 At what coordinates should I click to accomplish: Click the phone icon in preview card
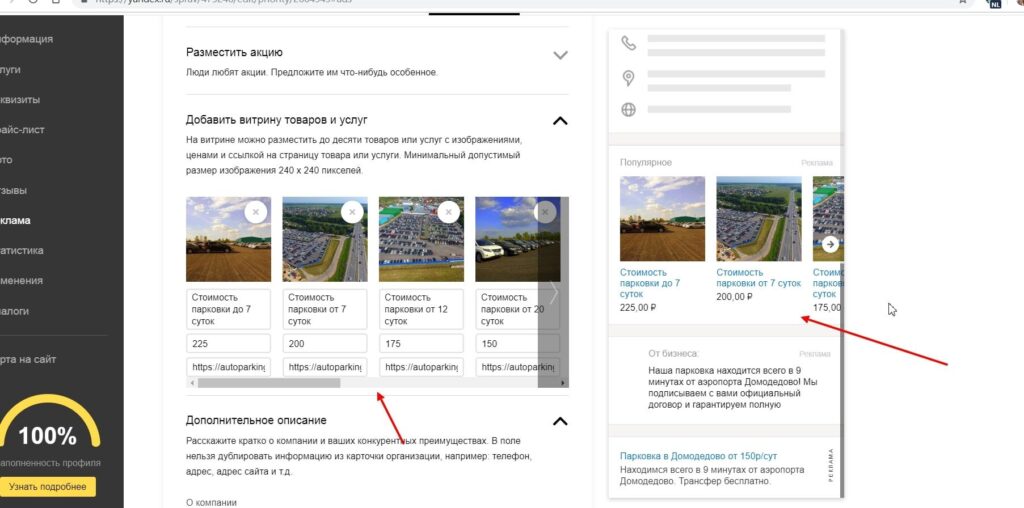[628, 43]
